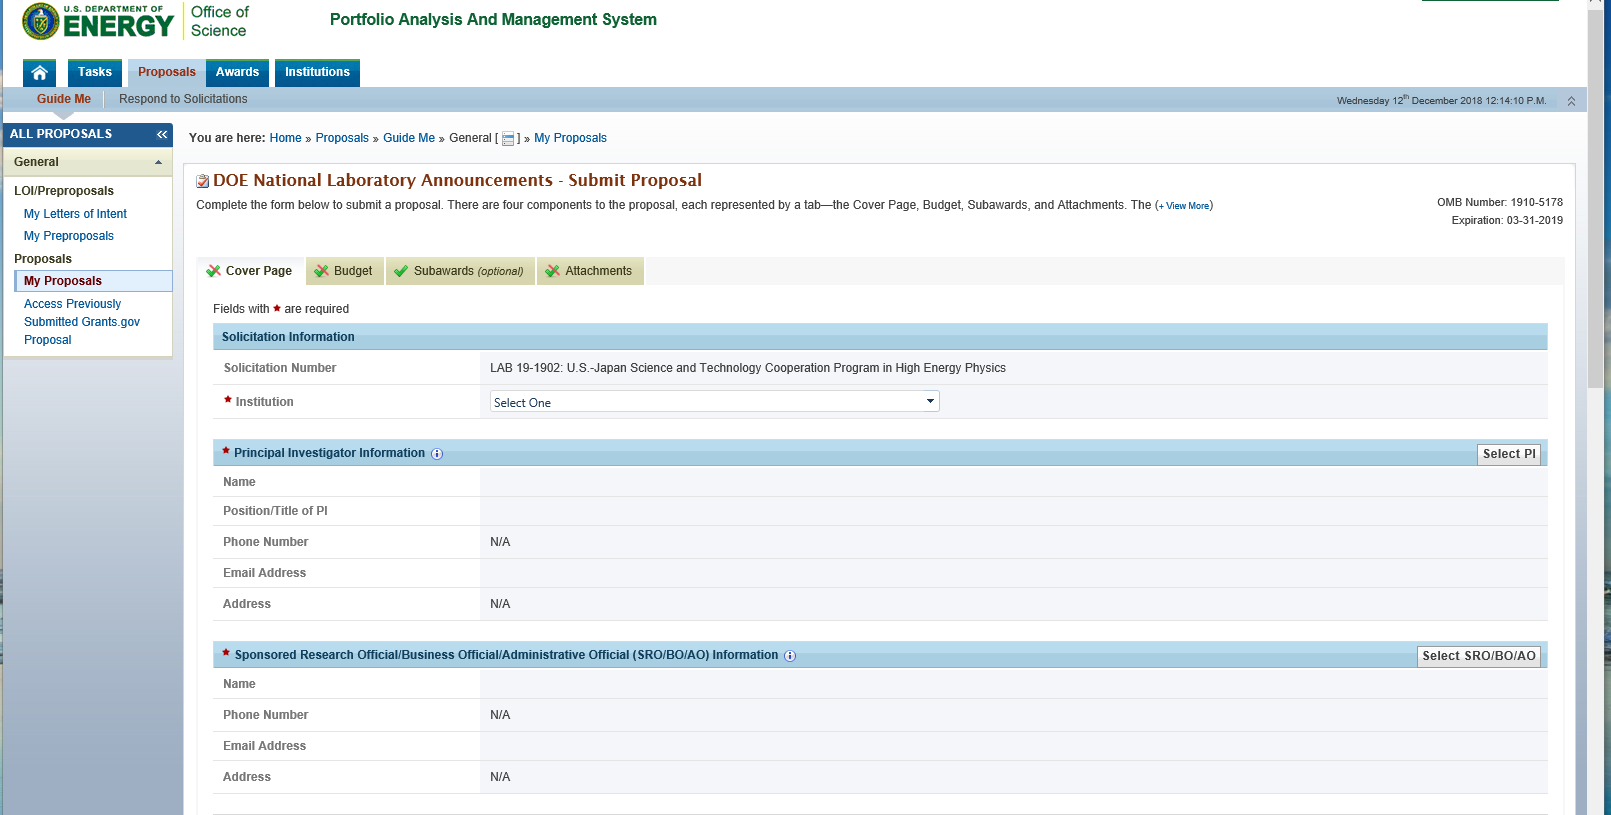1611x815 pixels.
Task: Select Respond to Solicitations submenu item
Action: 183,99
